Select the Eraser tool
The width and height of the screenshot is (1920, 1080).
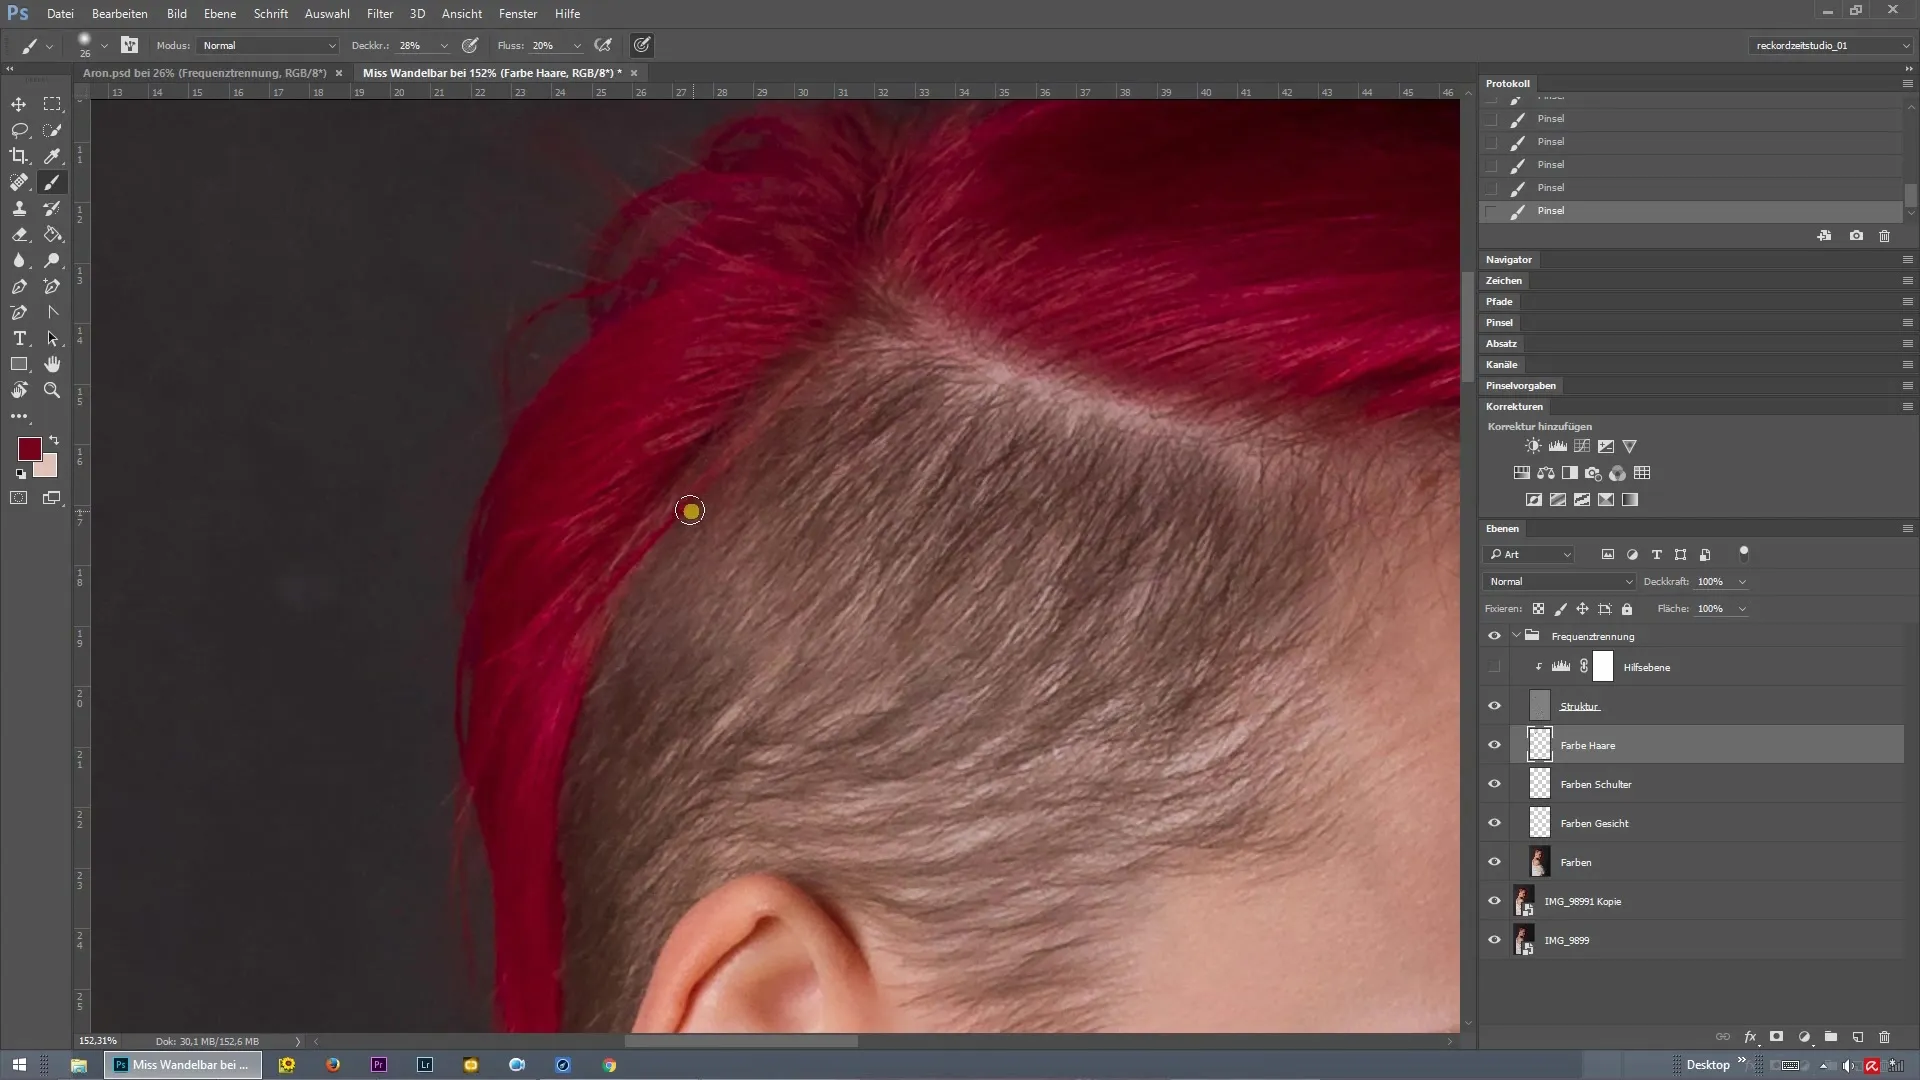coord(19,234)
